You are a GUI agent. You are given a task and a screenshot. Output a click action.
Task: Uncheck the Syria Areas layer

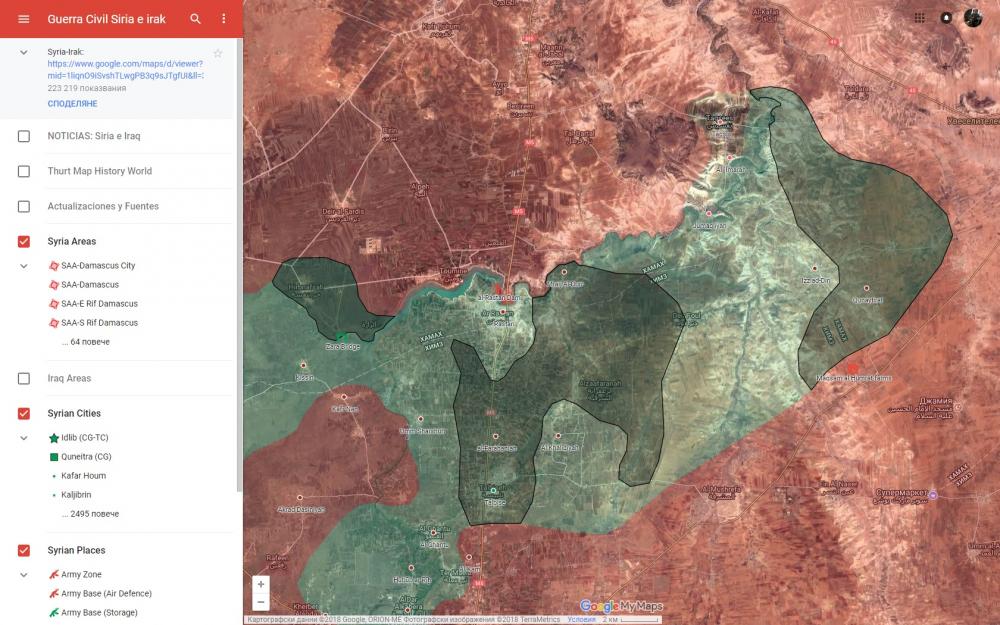point(24,242)
